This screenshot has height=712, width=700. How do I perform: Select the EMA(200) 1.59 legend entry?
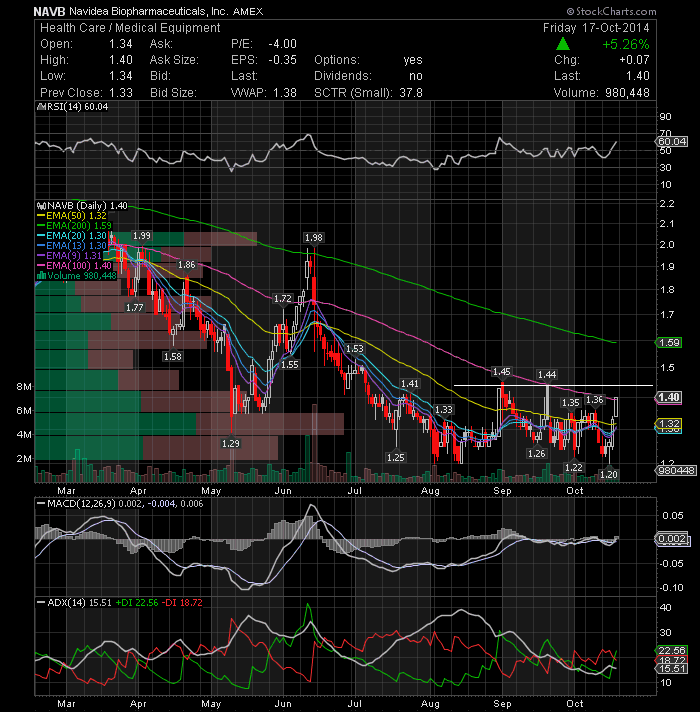[x=74, y=225]
